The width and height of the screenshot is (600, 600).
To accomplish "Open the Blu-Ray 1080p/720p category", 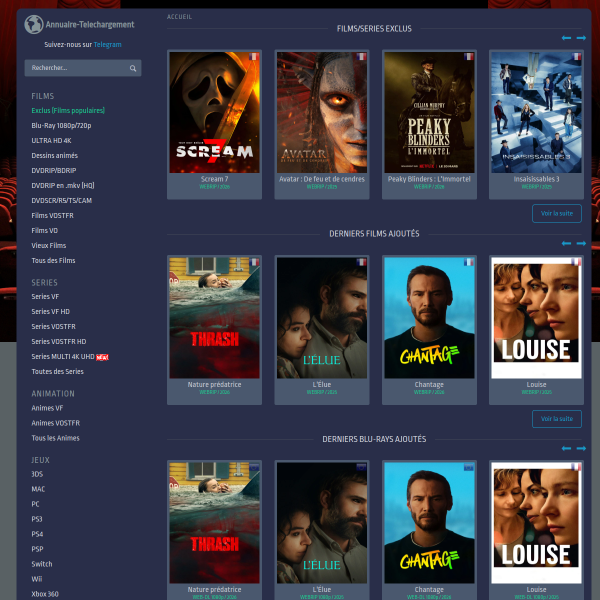I will [x=61, y=125].
